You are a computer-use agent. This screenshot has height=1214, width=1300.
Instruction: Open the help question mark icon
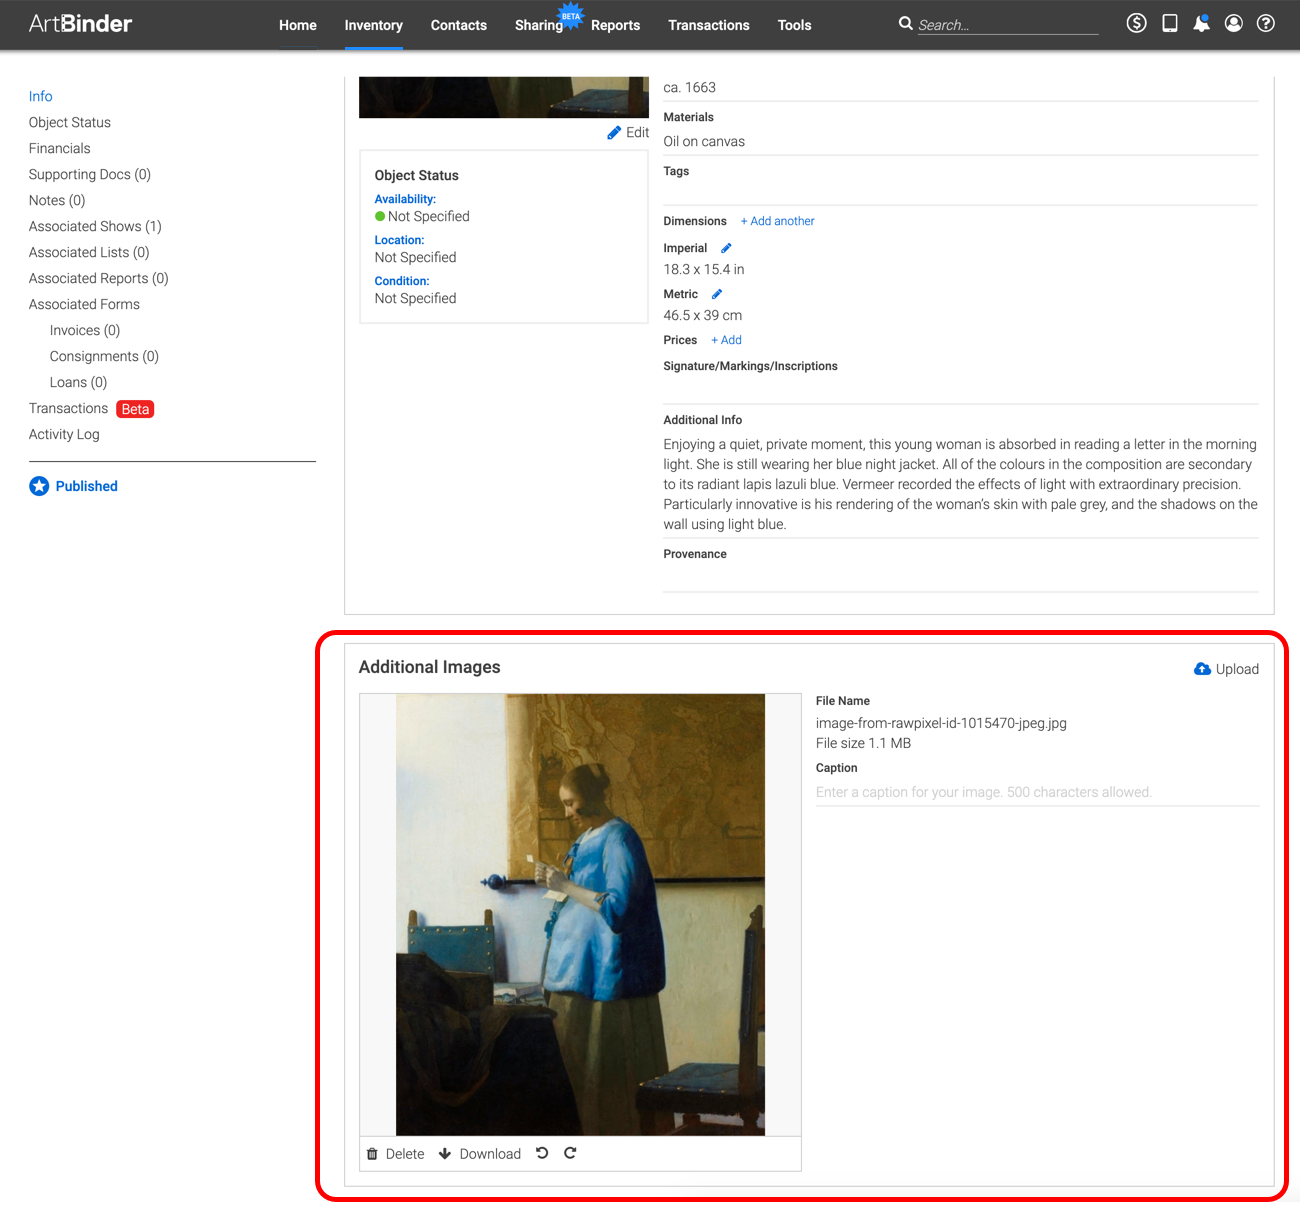pyautogui.click(x=1266, y=23)
